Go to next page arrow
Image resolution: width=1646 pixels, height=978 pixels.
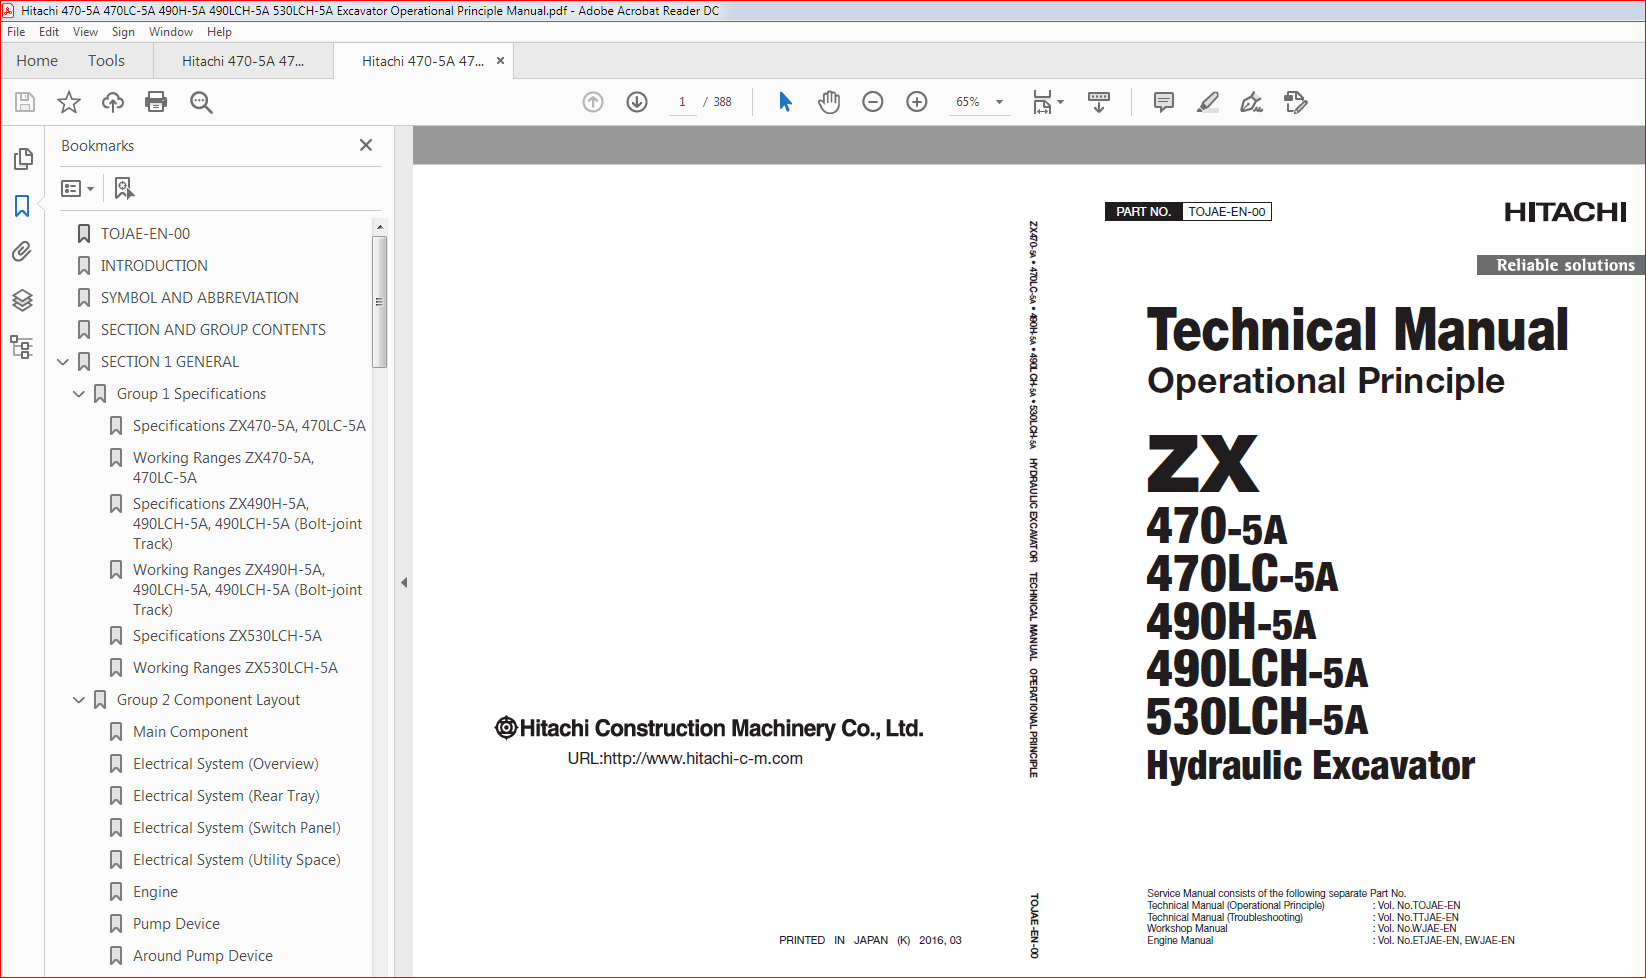coord(637,102)
